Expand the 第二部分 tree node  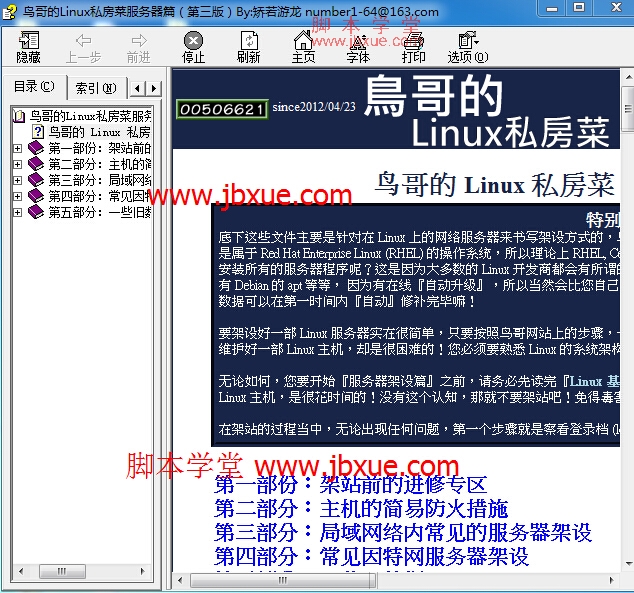[17, 165]
